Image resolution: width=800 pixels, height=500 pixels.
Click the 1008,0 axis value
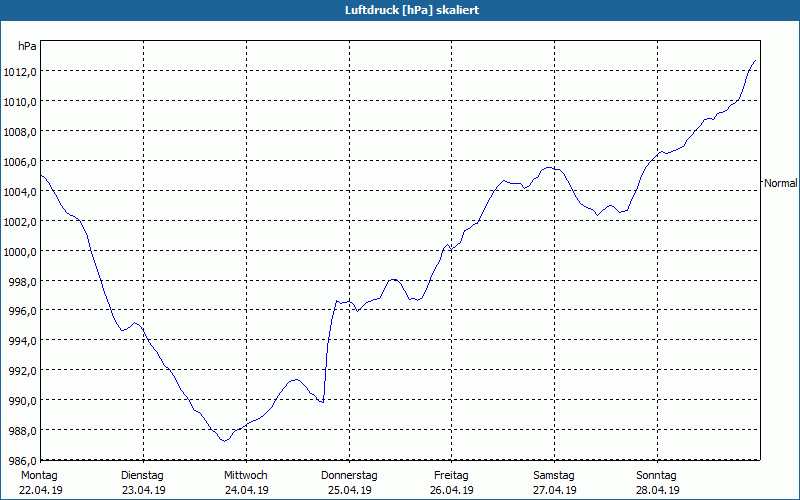[20, 132]
